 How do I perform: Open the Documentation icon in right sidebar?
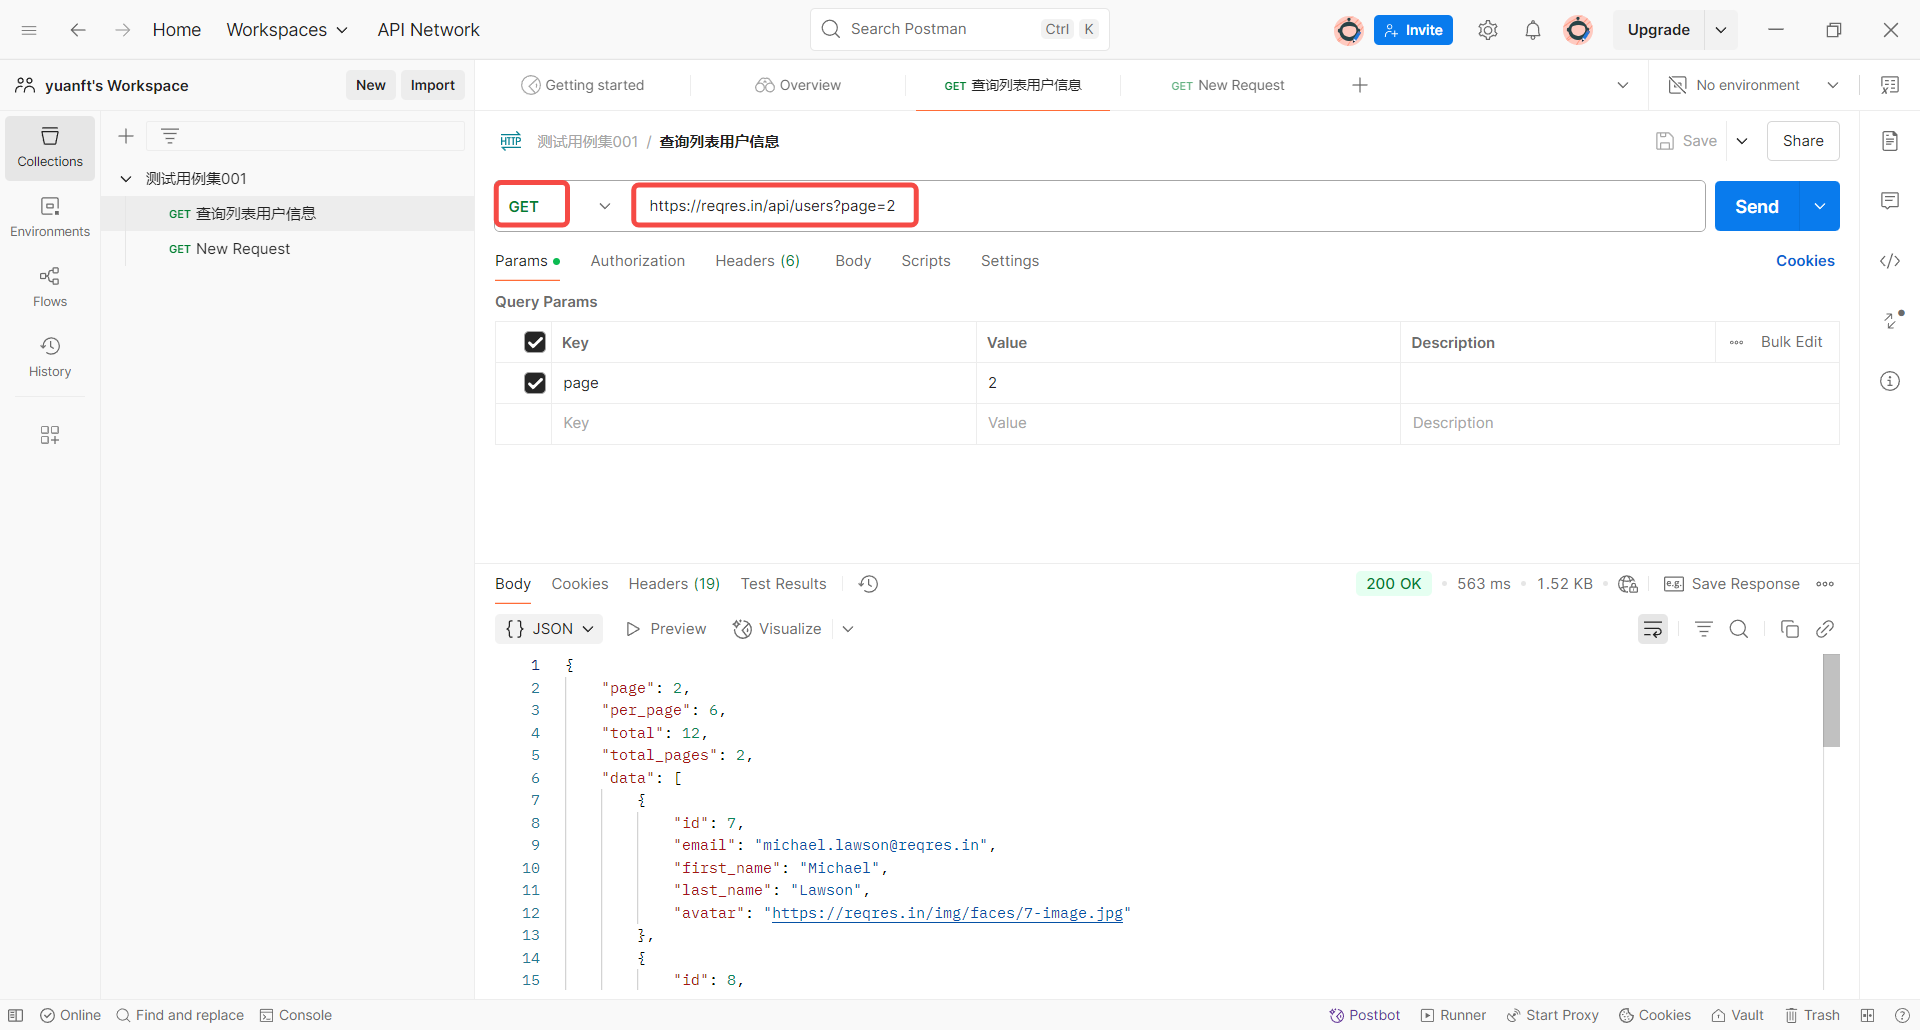1890,141
